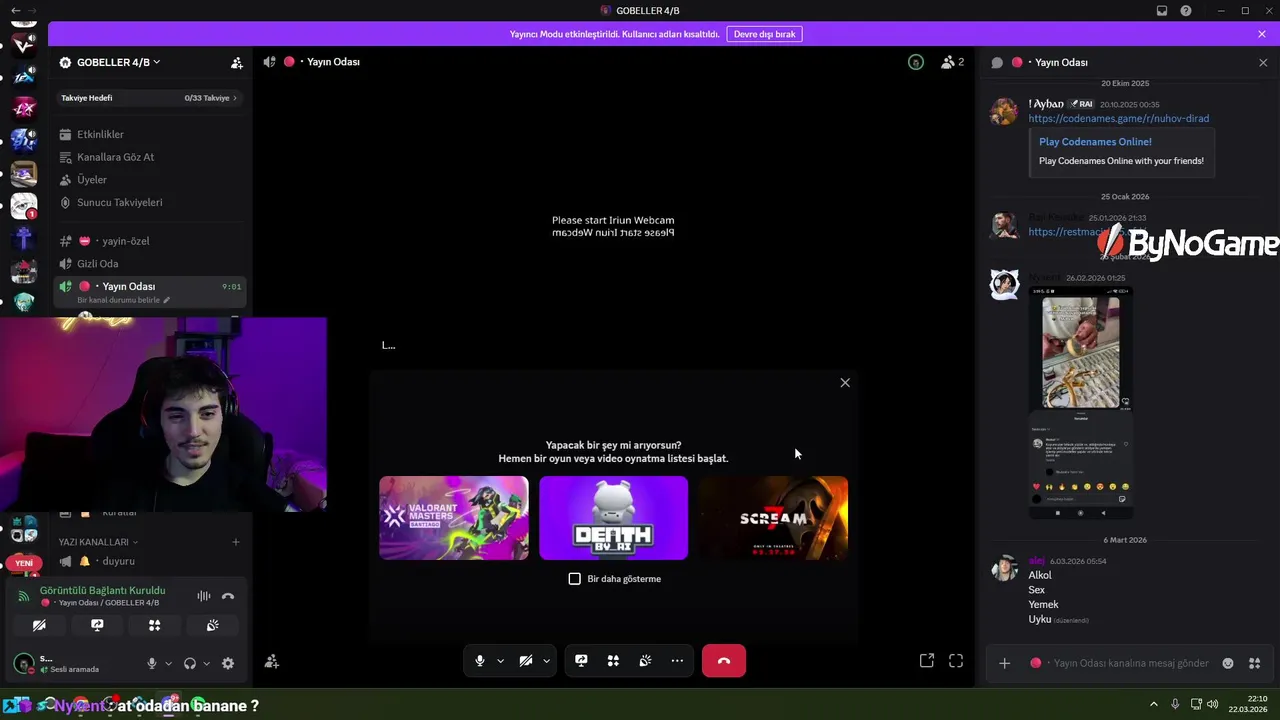Check the Bir daha gösterme checkbox

click(x=574, y=579)
